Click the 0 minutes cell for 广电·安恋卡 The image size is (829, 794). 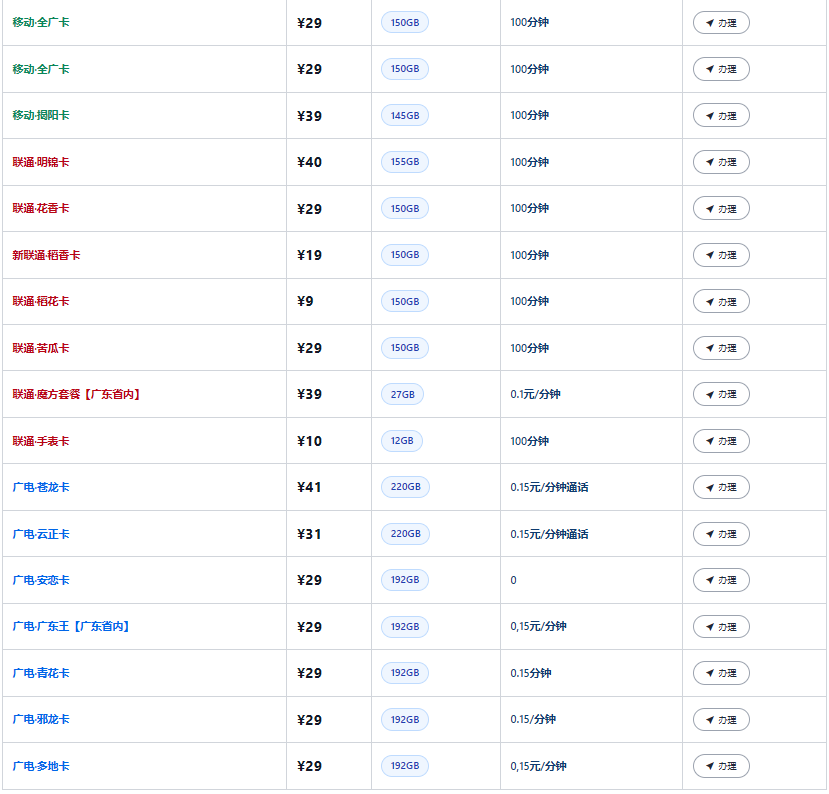pyautogui.click(x=513, y=580)
